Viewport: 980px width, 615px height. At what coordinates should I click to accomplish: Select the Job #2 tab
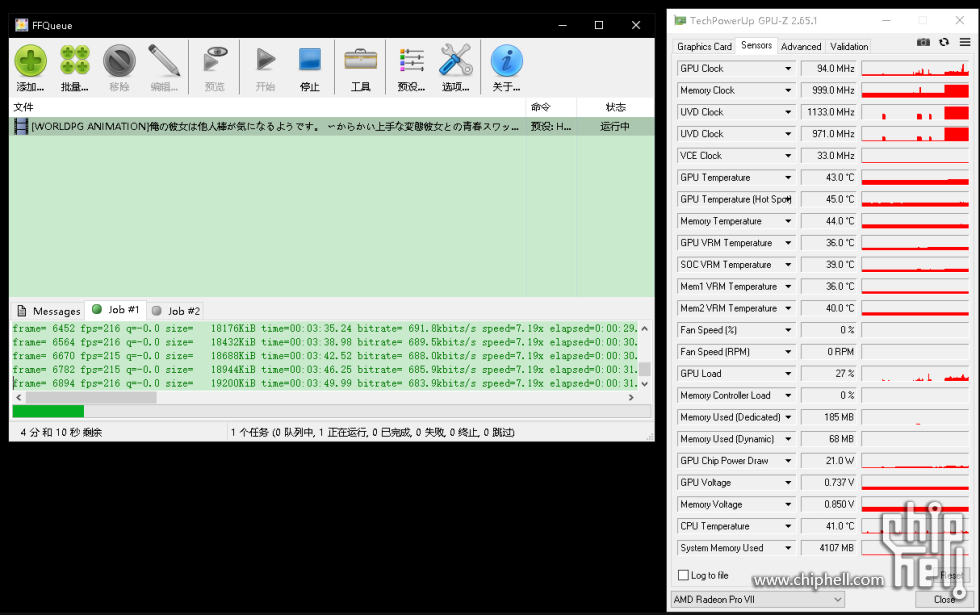(176, 311)
